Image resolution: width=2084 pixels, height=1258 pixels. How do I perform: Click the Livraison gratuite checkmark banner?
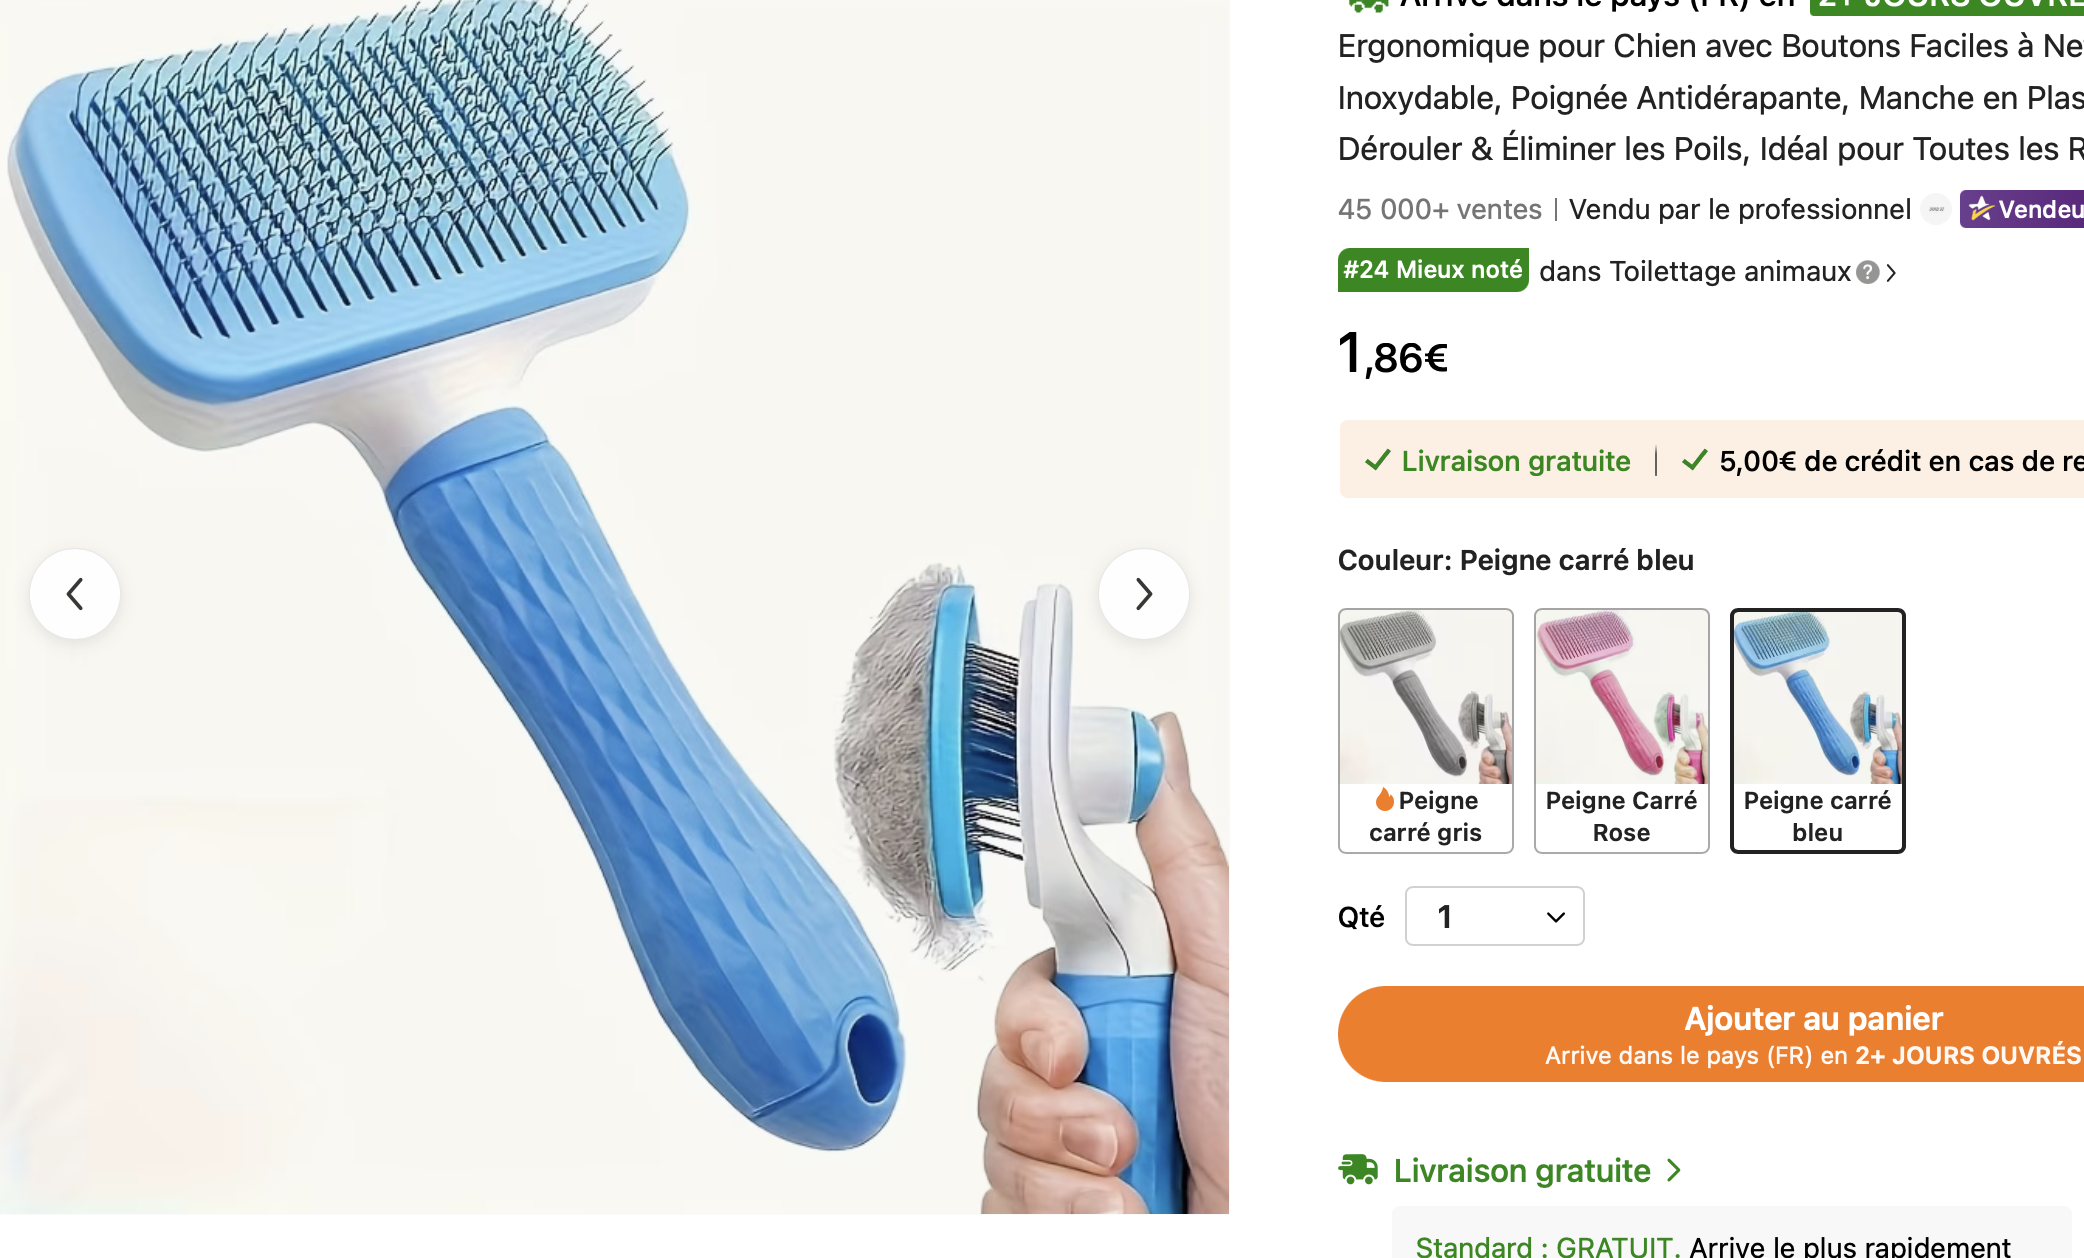pos(1498,461)
